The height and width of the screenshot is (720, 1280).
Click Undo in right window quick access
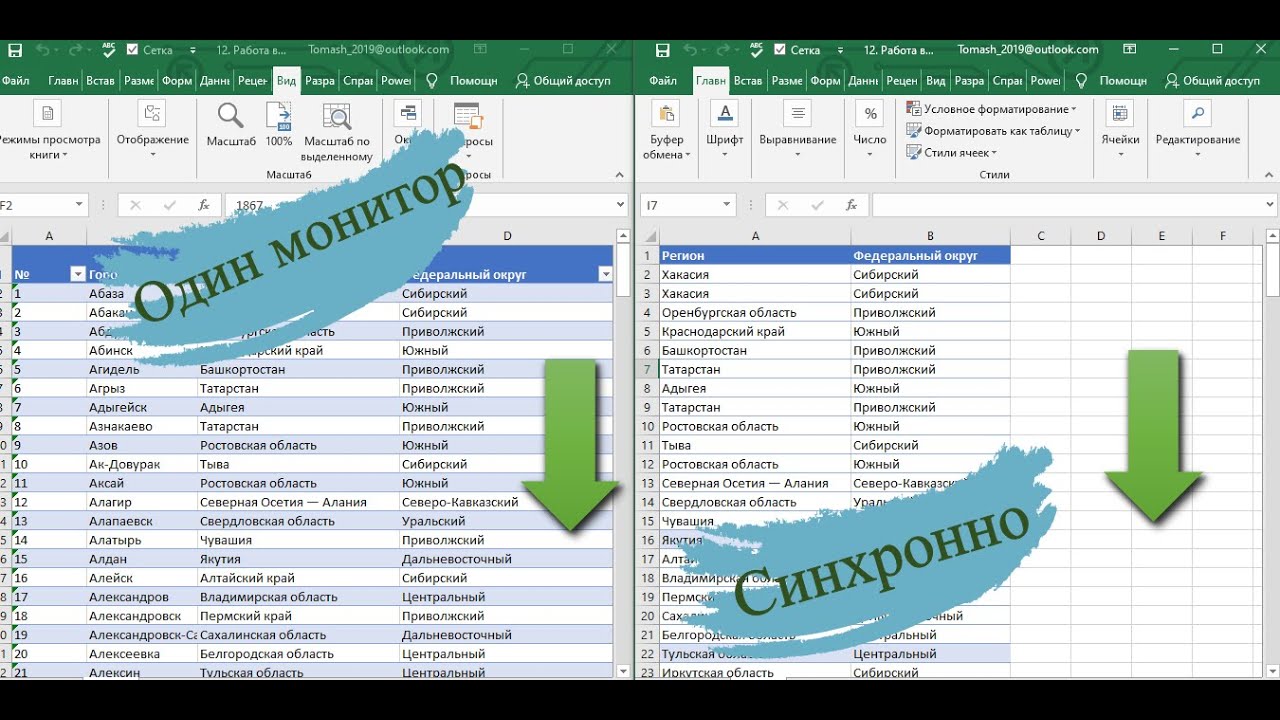tap(690, 49)
